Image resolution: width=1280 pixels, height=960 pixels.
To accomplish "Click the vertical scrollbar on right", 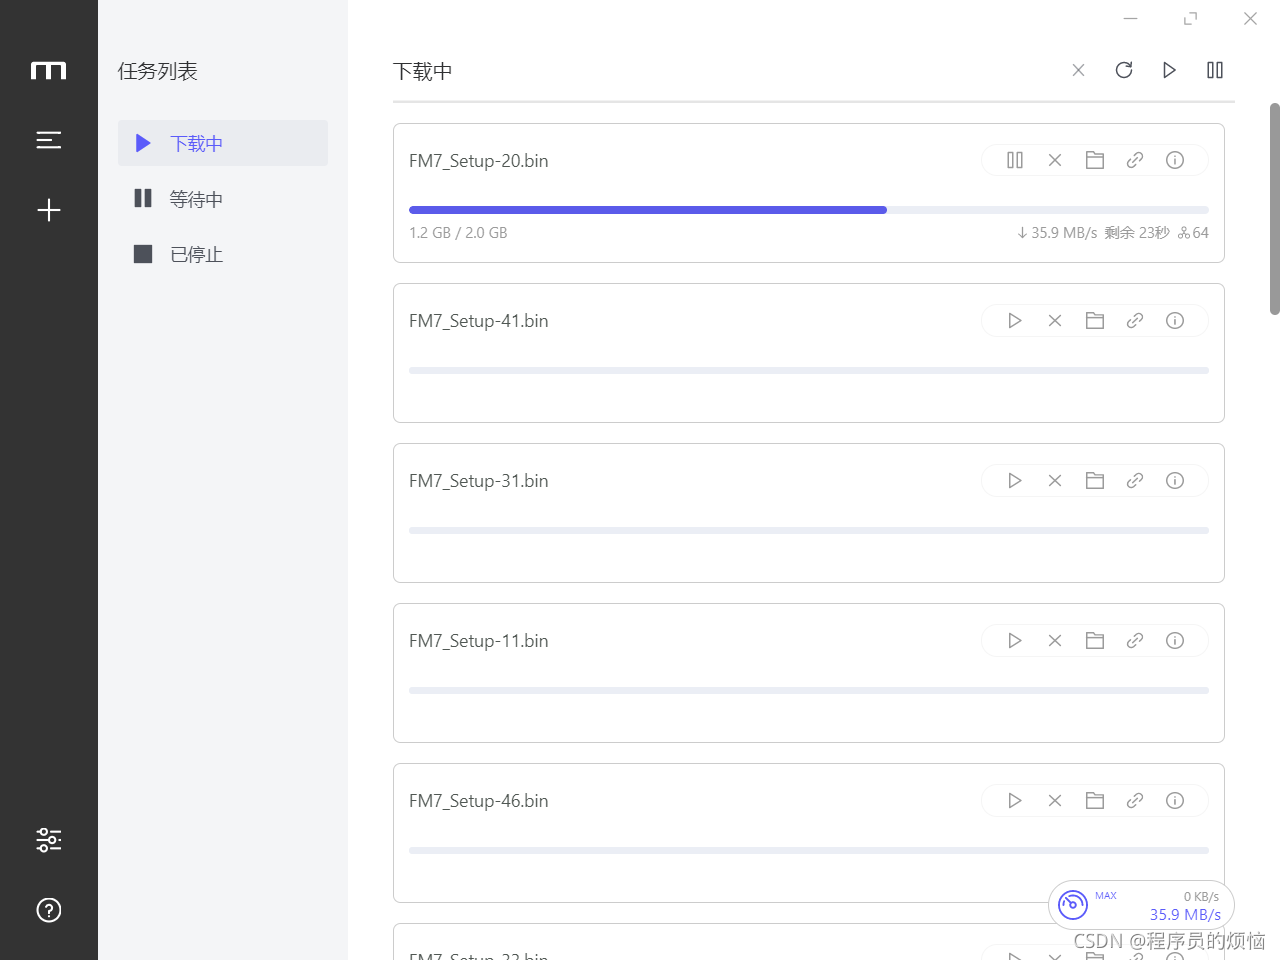I will [x=1274, y=208].
